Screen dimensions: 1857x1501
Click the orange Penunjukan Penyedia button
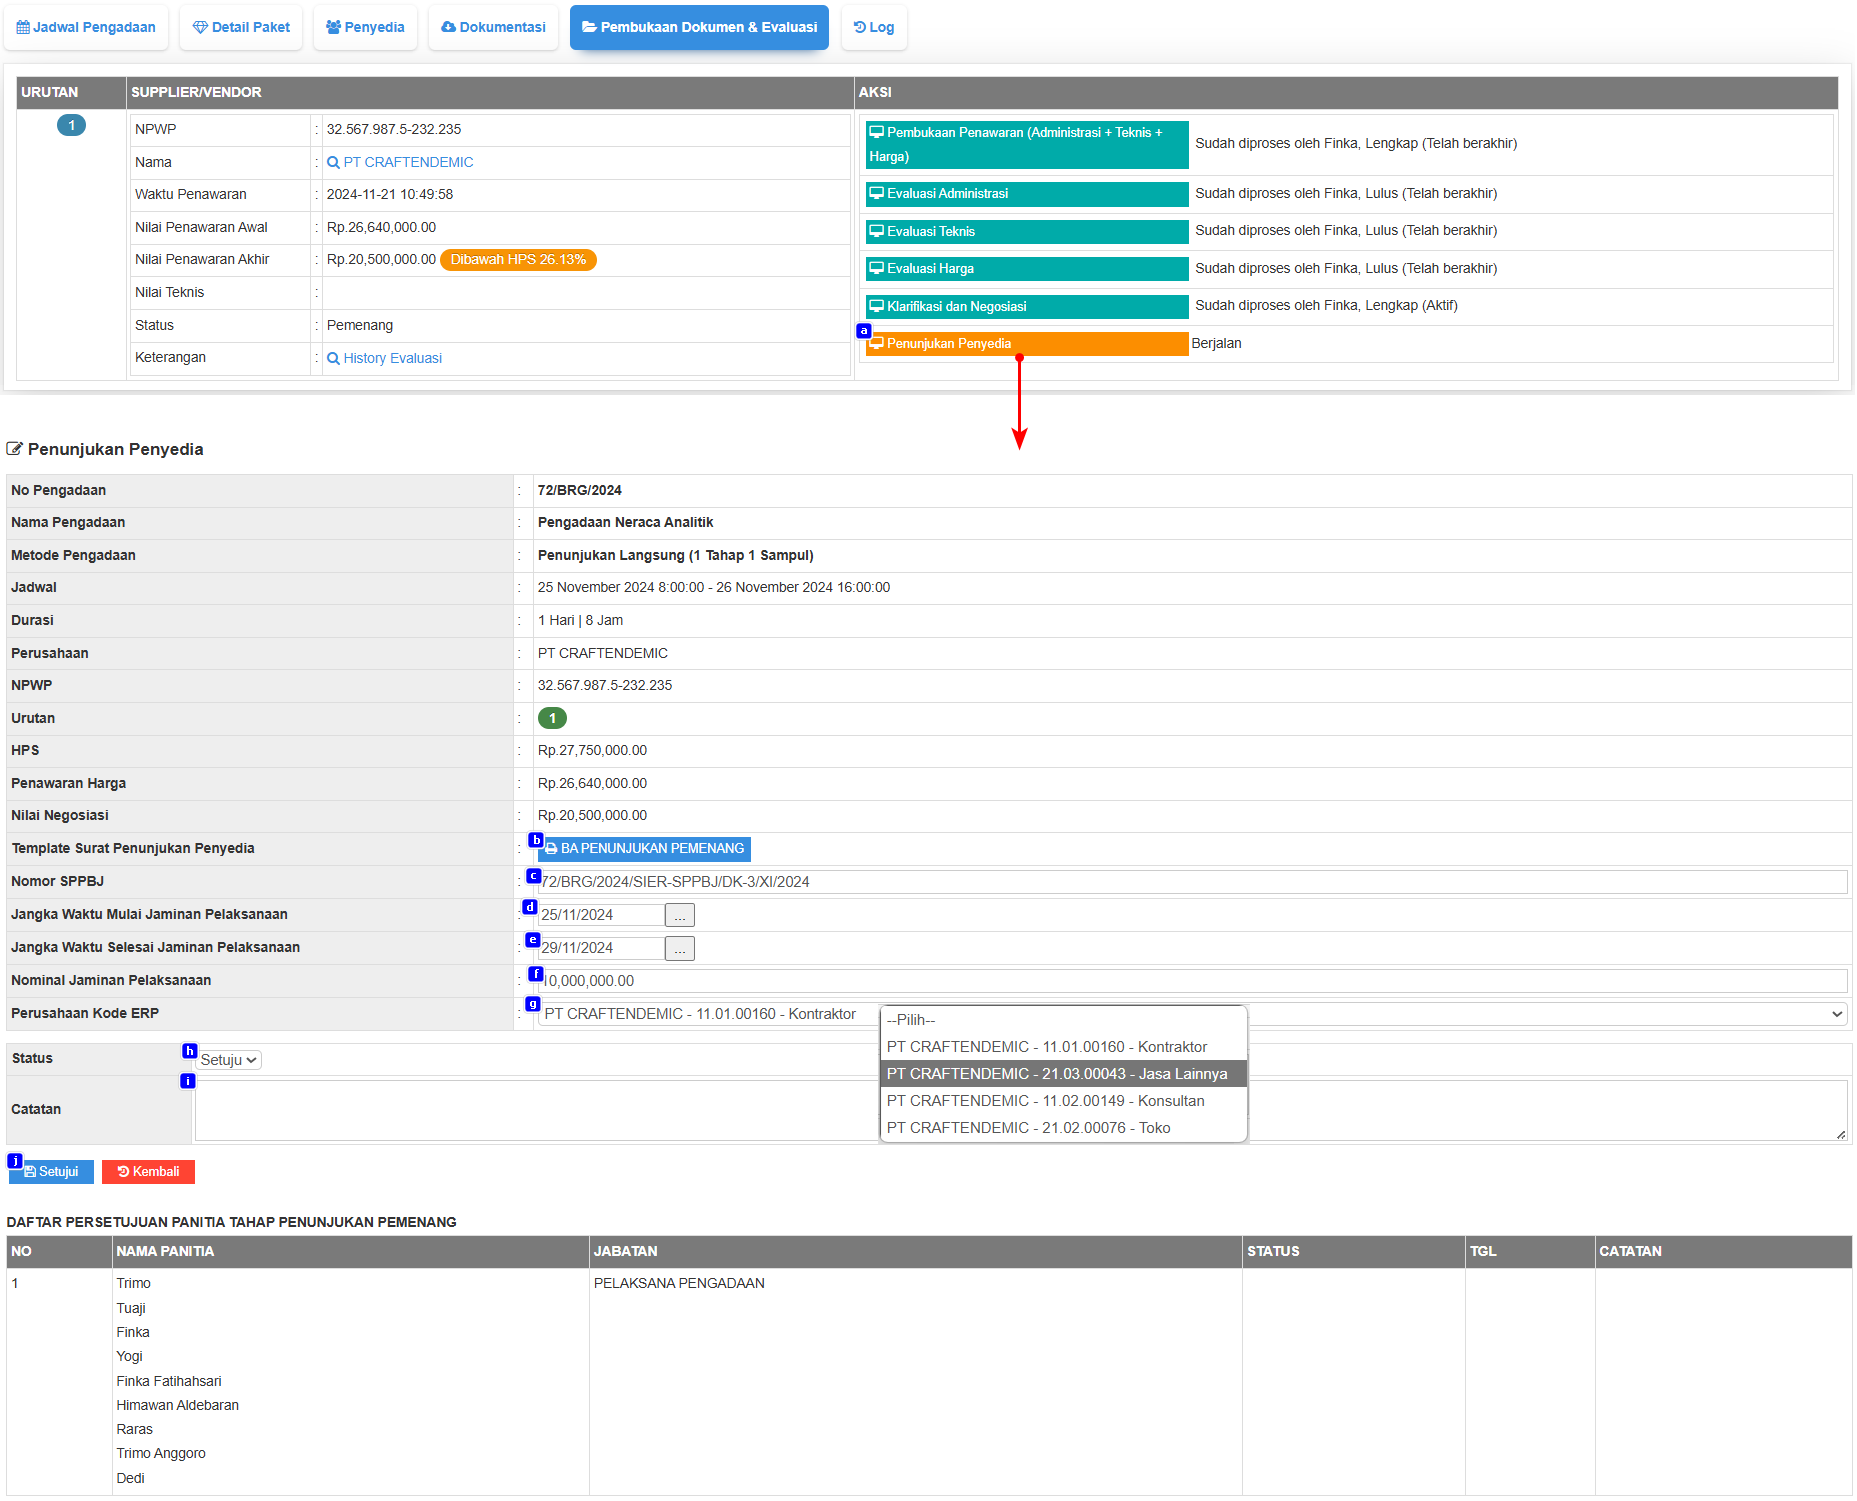(x=1026, y=344)
